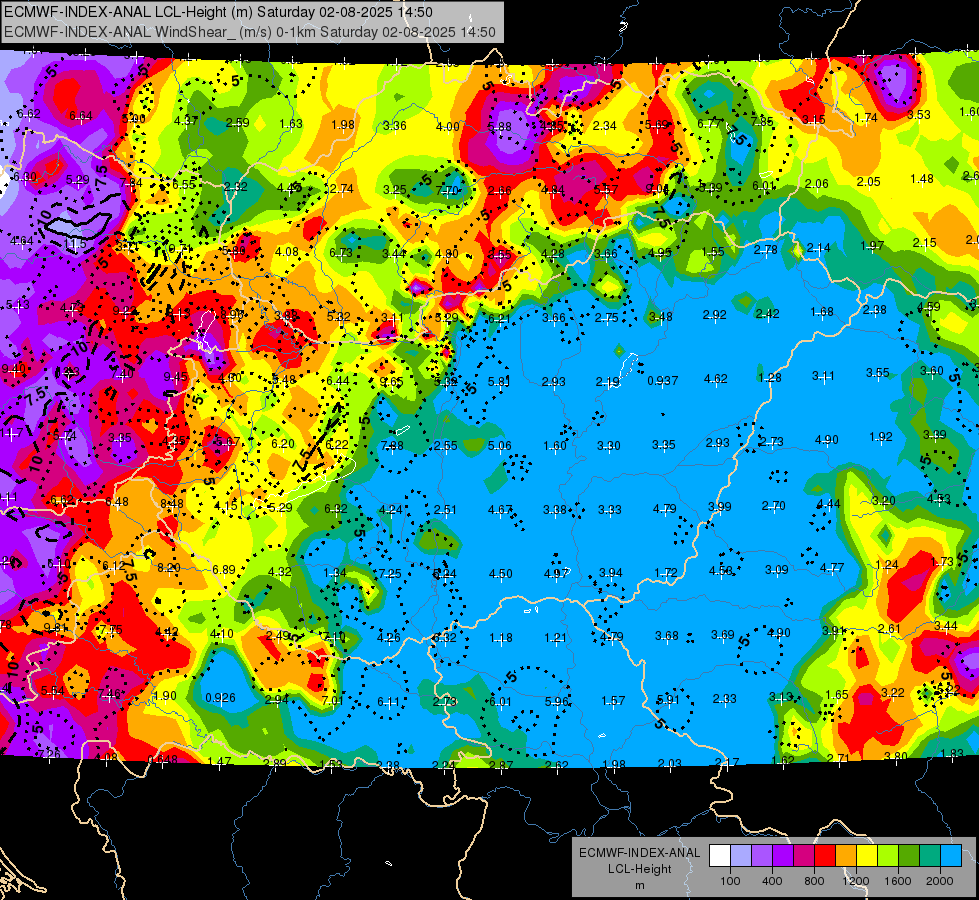979x900 pixels.
Task: Click the wind shear value '1.72'
Action: (x=666, y=572)
